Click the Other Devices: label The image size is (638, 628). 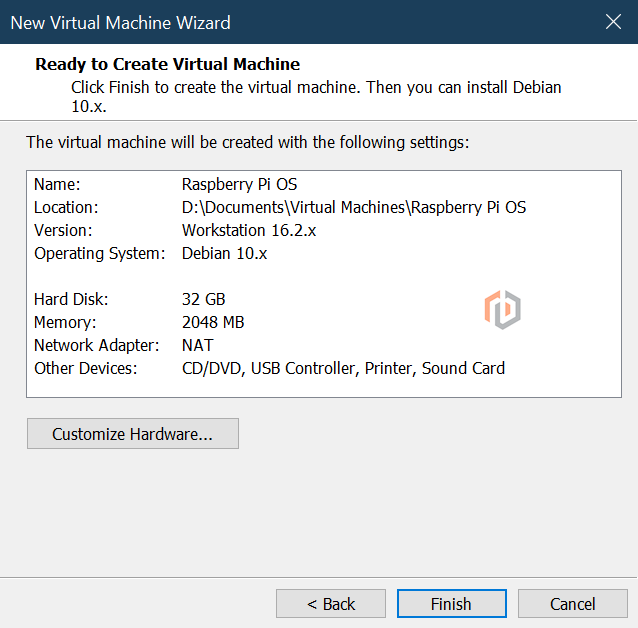(x=85, y=368)
